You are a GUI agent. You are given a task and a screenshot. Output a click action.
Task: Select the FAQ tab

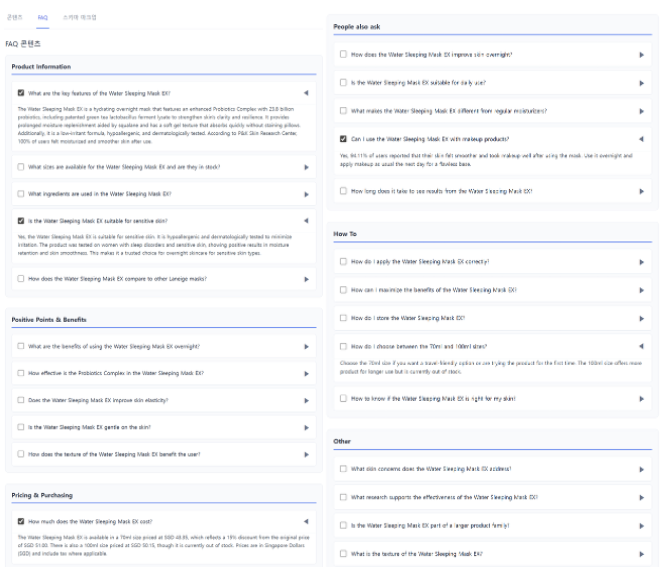(42, 17)
